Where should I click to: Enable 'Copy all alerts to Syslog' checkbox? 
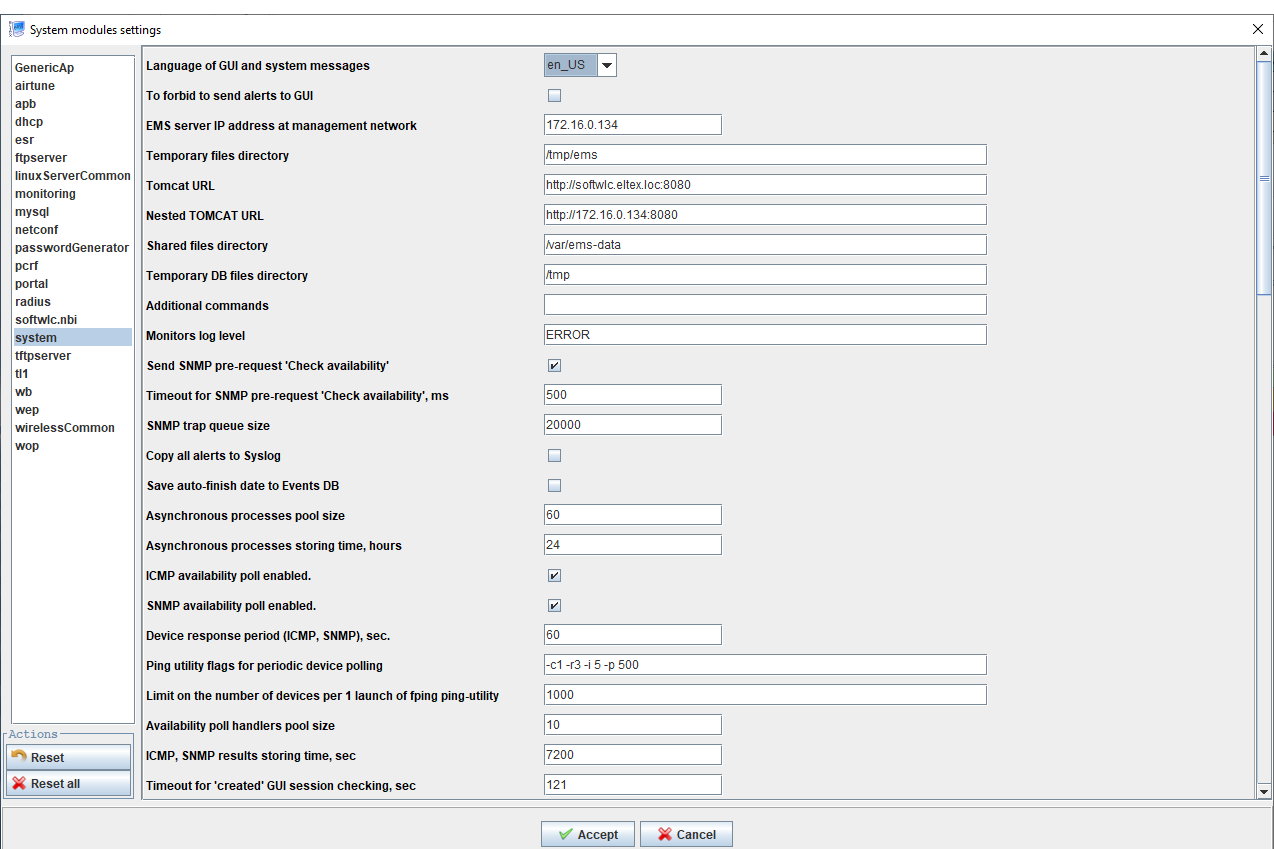[554, 456]
